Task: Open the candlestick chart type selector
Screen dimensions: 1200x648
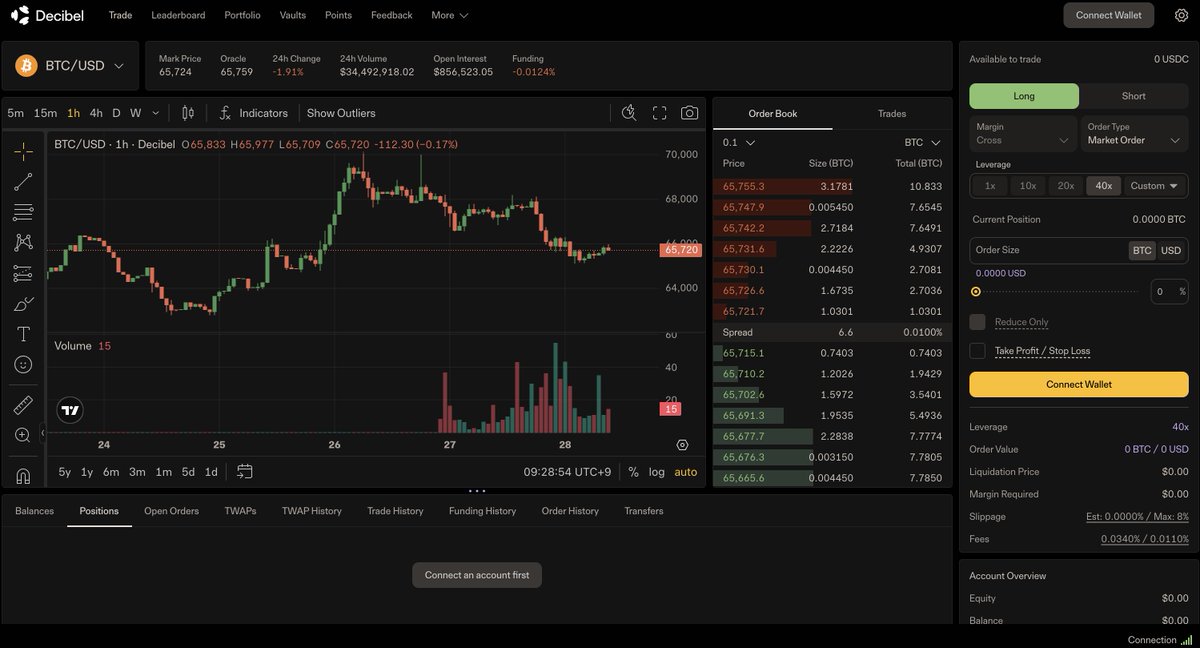Action: (188, 113)
